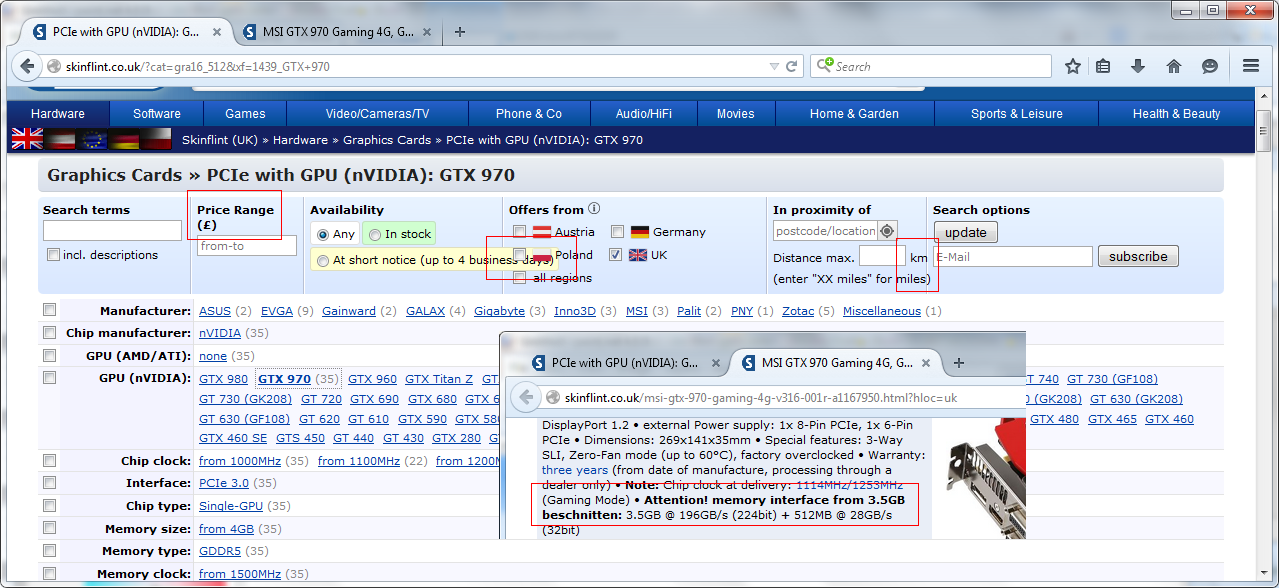
Task: Focus the browser Search box
Action: 931,66
